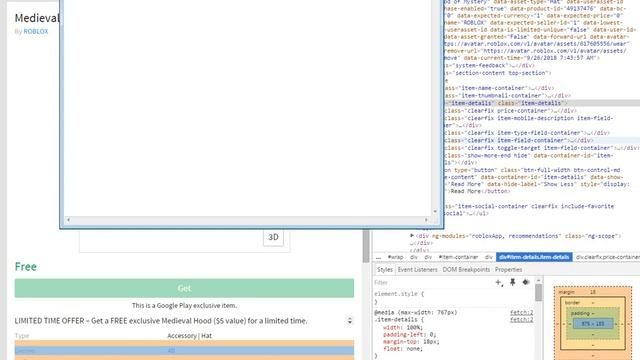
Task: Click the page vertical scrollbar thumb
Action: (x=366, y=246)
